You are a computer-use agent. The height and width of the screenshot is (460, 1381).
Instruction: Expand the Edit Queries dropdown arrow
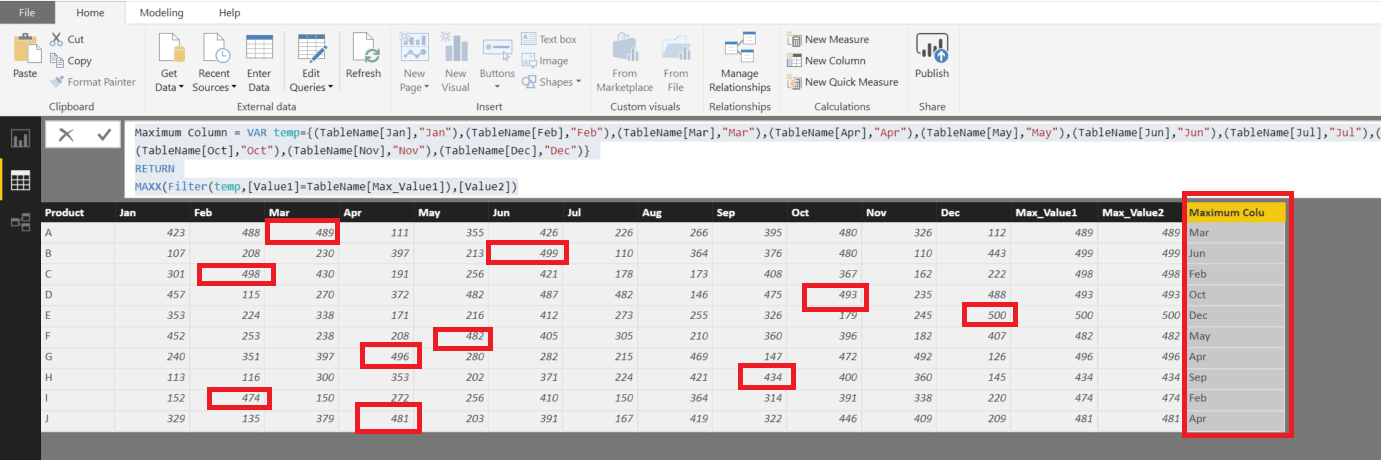point(330,88)
